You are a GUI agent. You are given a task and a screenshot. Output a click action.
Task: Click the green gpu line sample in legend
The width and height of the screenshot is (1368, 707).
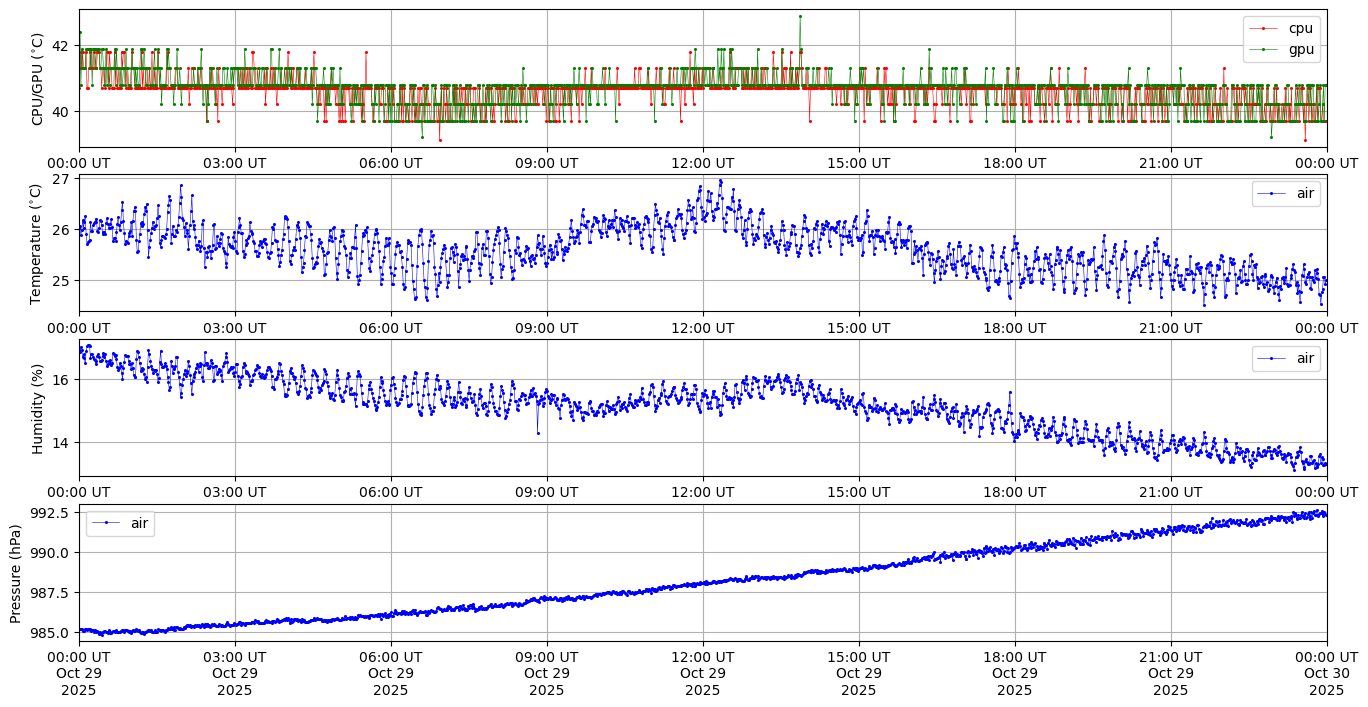(1264, 49)
